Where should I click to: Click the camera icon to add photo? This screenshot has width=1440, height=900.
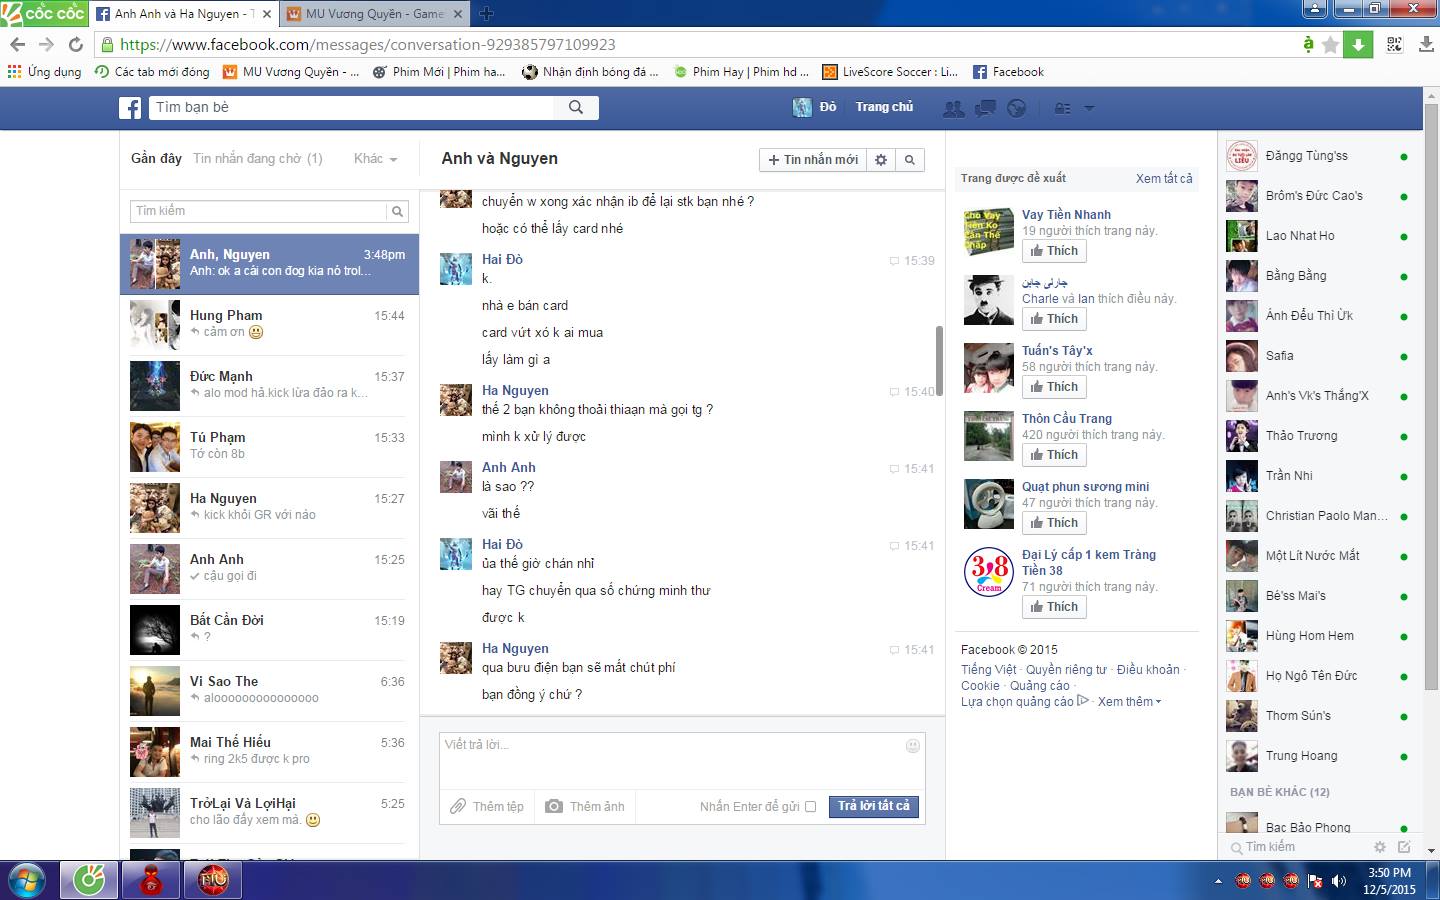[553, 806]
